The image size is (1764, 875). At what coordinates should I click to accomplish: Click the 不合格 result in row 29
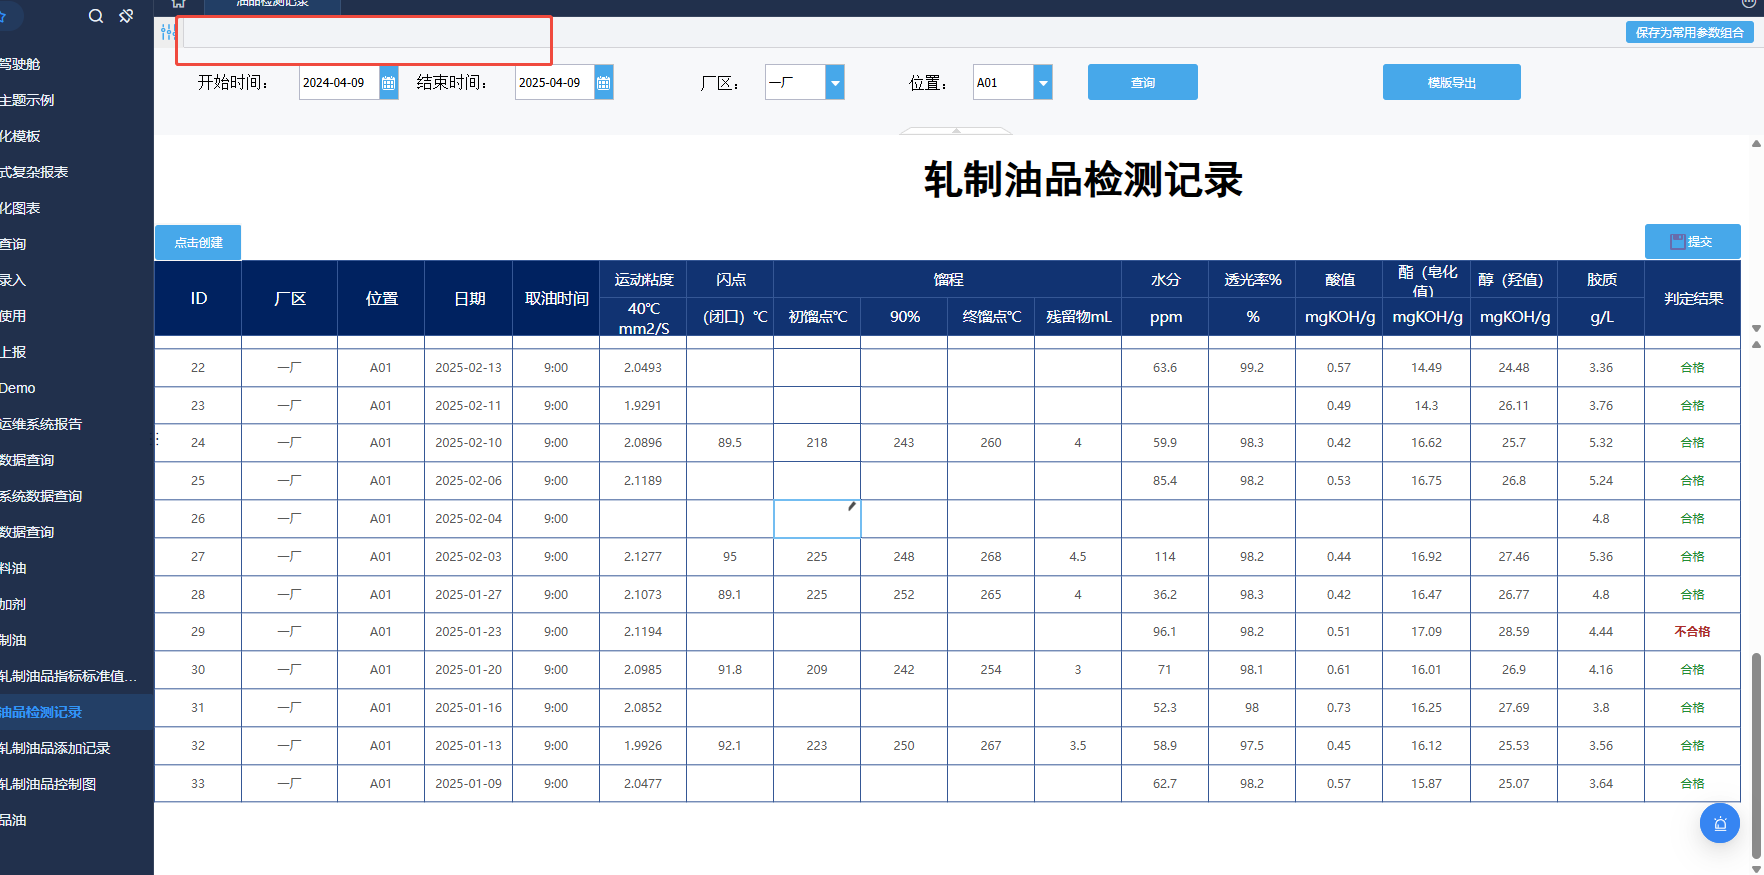click(1693, 632)
